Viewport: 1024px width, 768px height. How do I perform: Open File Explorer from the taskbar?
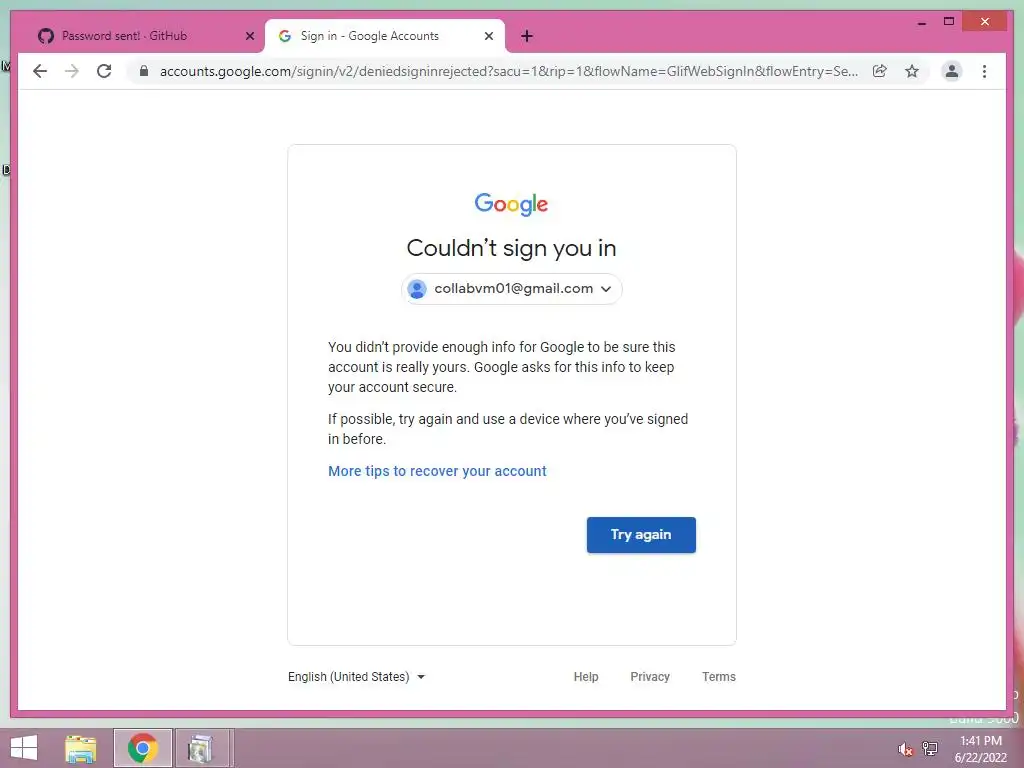coord(81,748)
